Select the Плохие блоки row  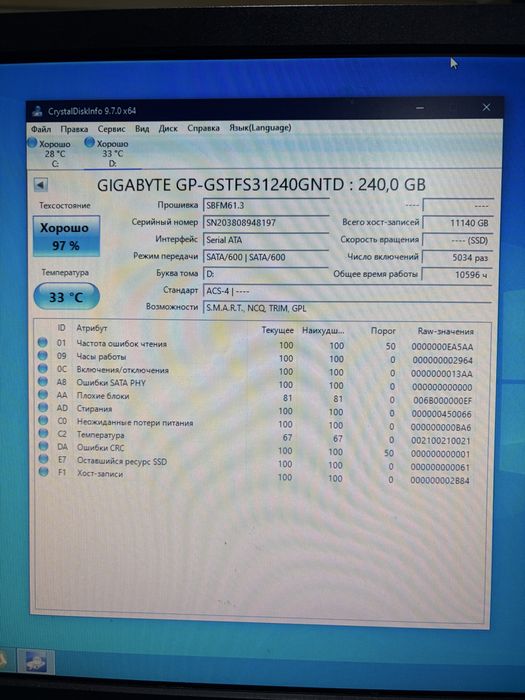257,397
